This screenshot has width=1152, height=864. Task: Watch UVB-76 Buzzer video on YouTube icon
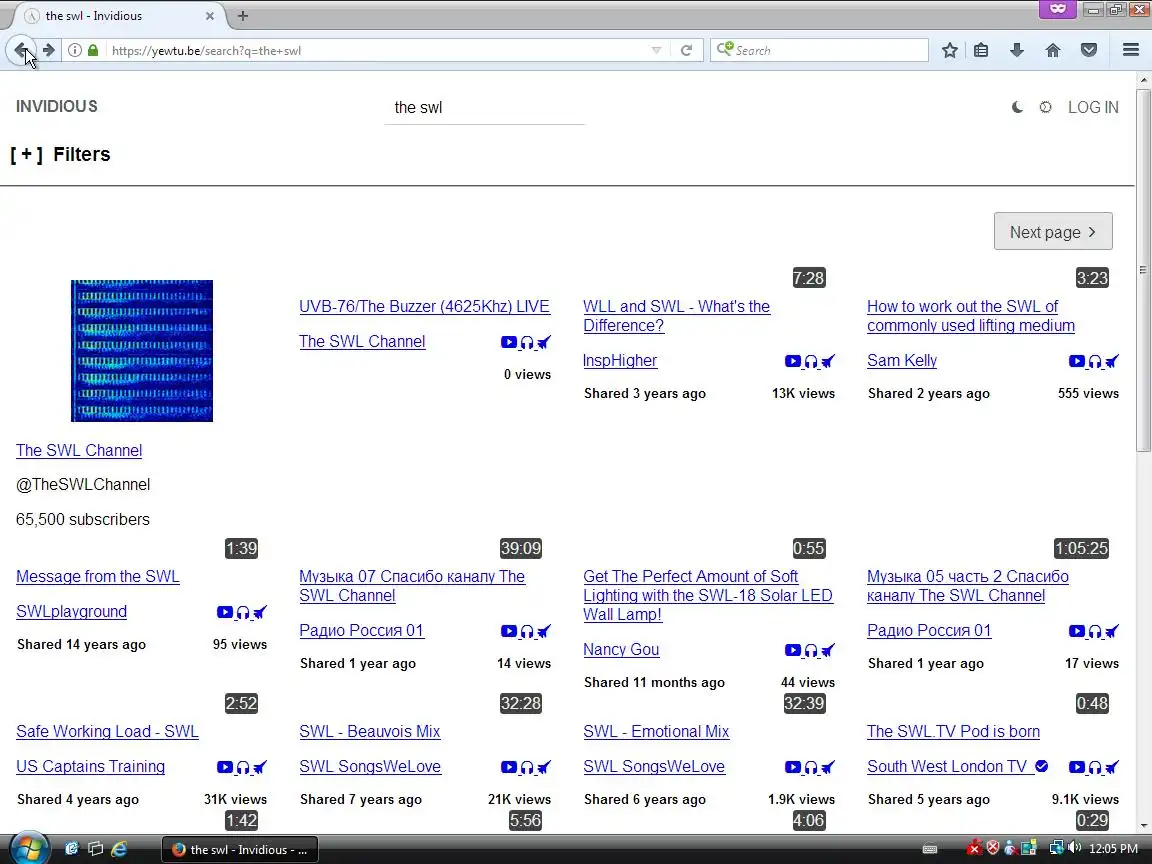pos(508,342)
